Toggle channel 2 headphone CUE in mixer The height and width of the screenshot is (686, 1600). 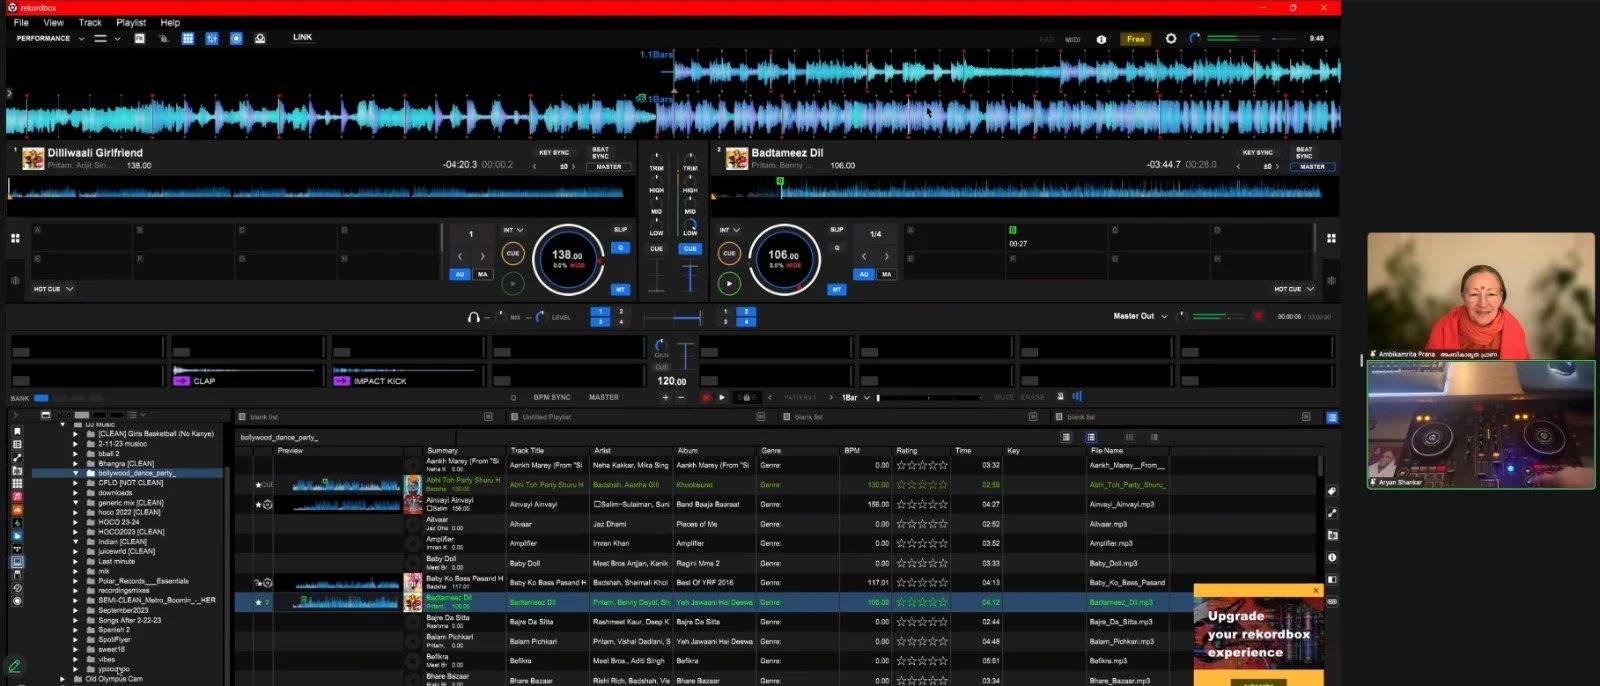[690, 249]
